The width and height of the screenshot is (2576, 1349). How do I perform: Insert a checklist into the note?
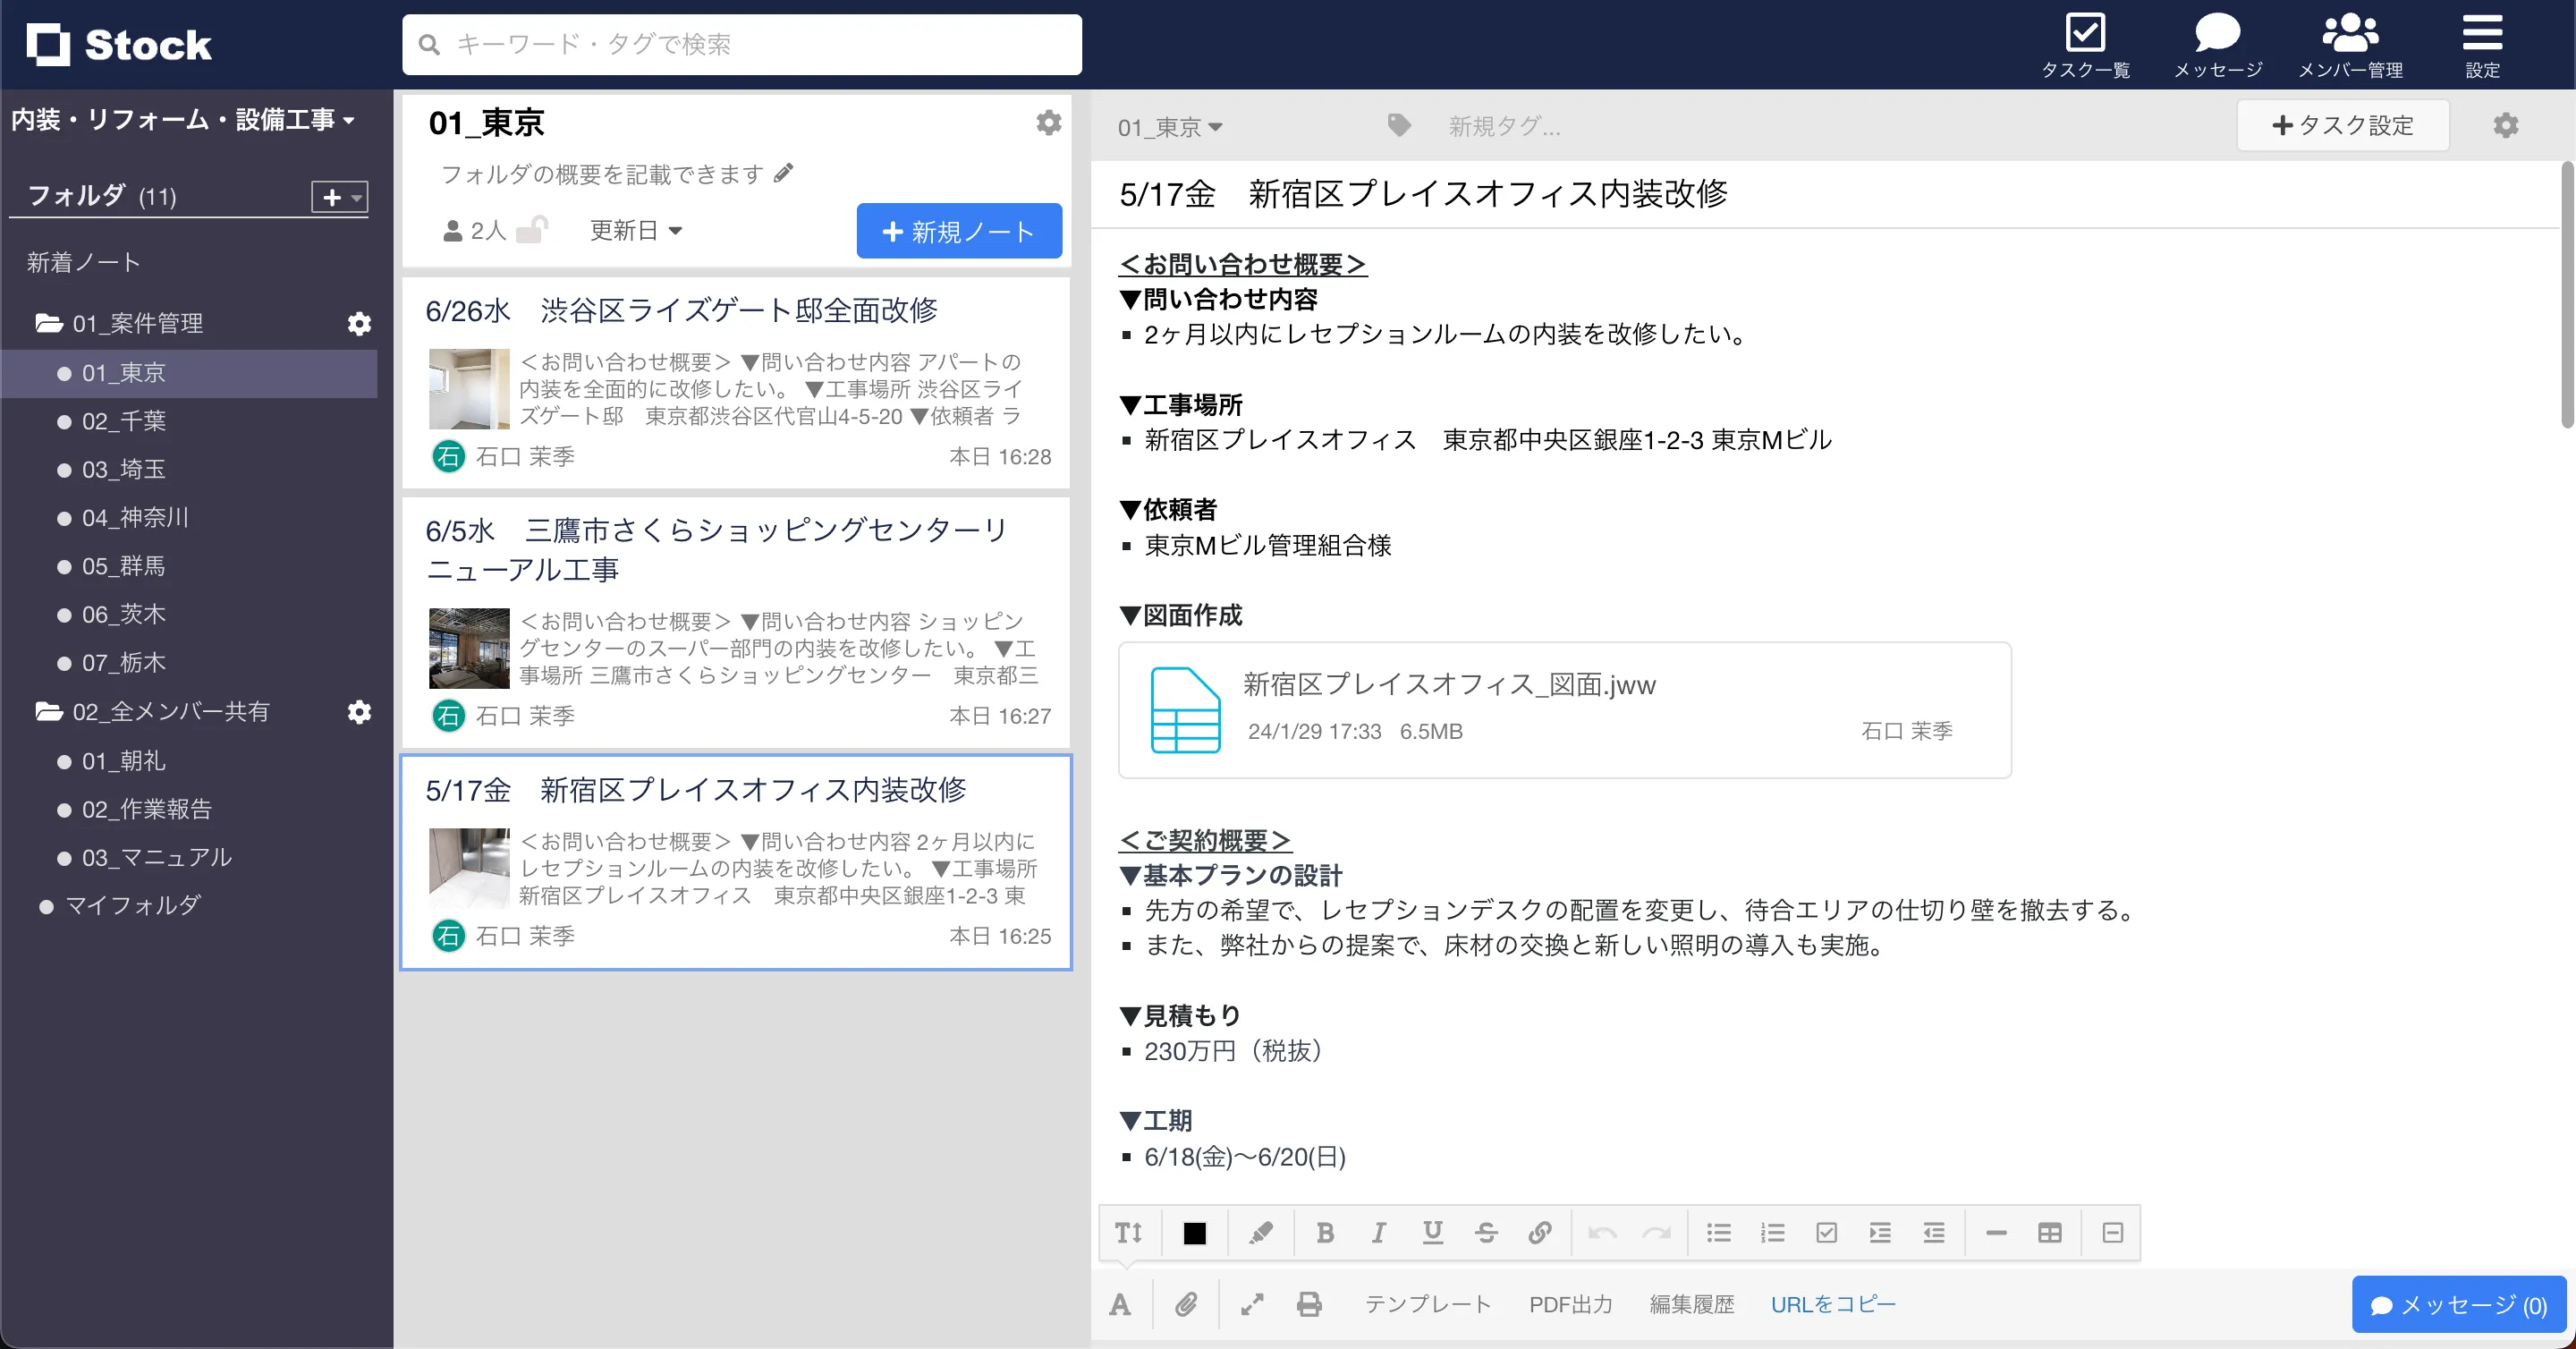(1827, 1233)
